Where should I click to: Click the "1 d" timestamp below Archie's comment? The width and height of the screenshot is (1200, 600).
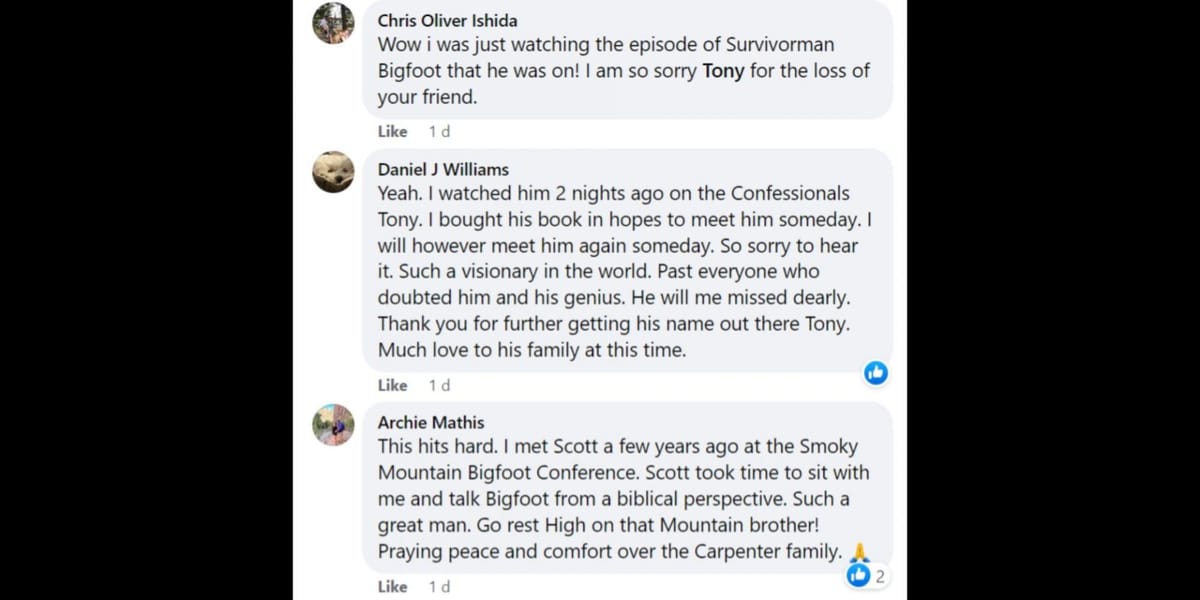click(439, 587)
